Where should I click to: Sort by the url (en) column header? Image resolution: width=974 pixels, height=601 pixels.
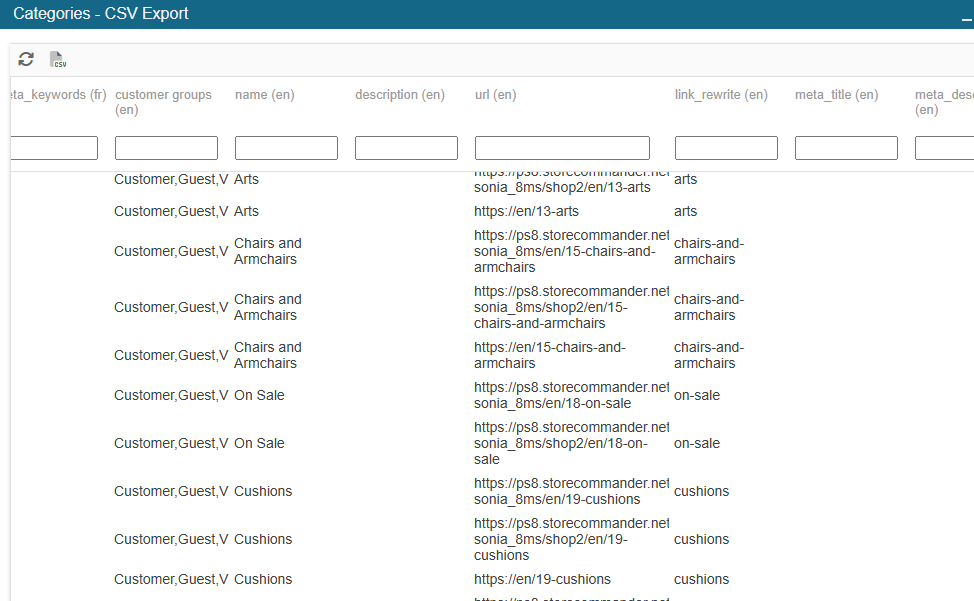pyautogui.click(x=496, y=94)
